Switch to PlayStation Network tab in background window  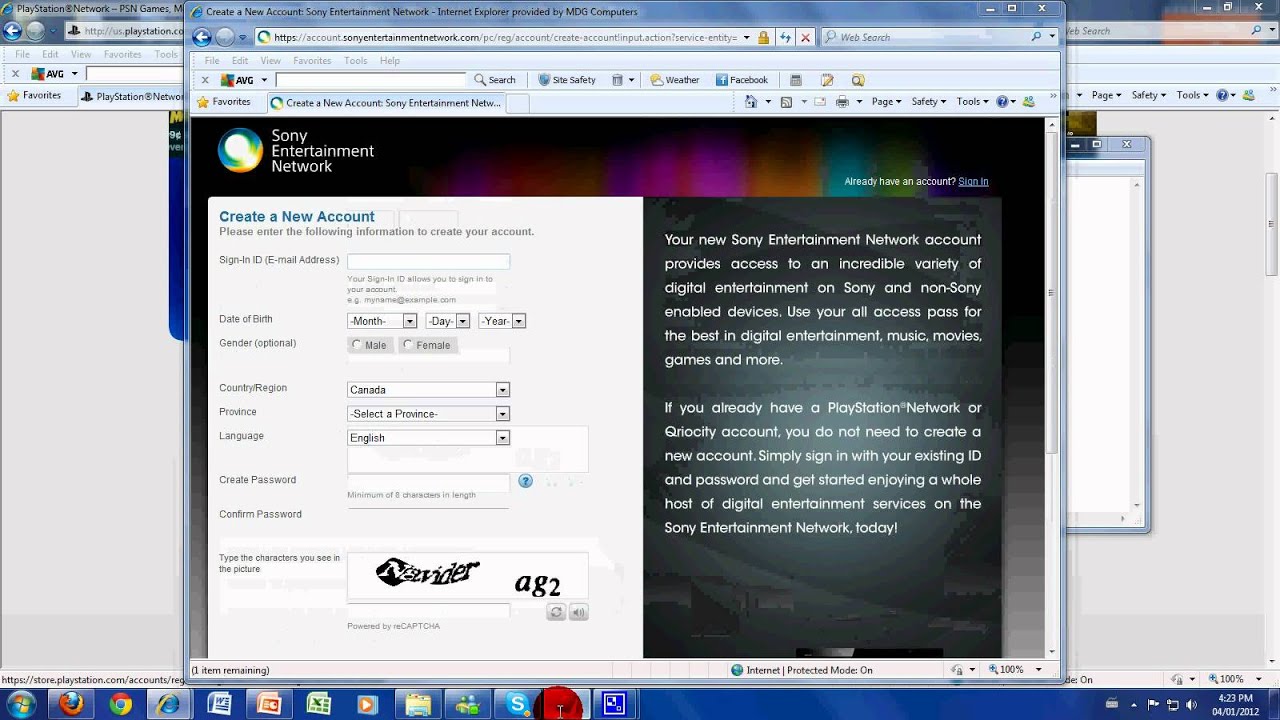click(x=132, y=97)
